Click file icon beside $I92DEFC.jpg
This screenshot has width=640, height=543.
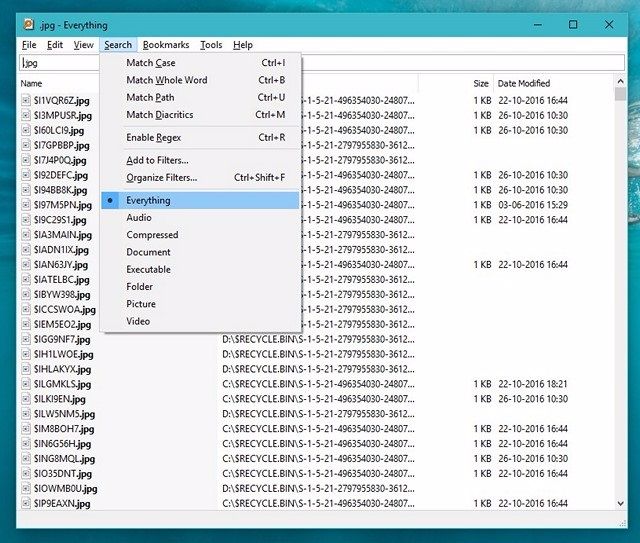click(26, 175)
